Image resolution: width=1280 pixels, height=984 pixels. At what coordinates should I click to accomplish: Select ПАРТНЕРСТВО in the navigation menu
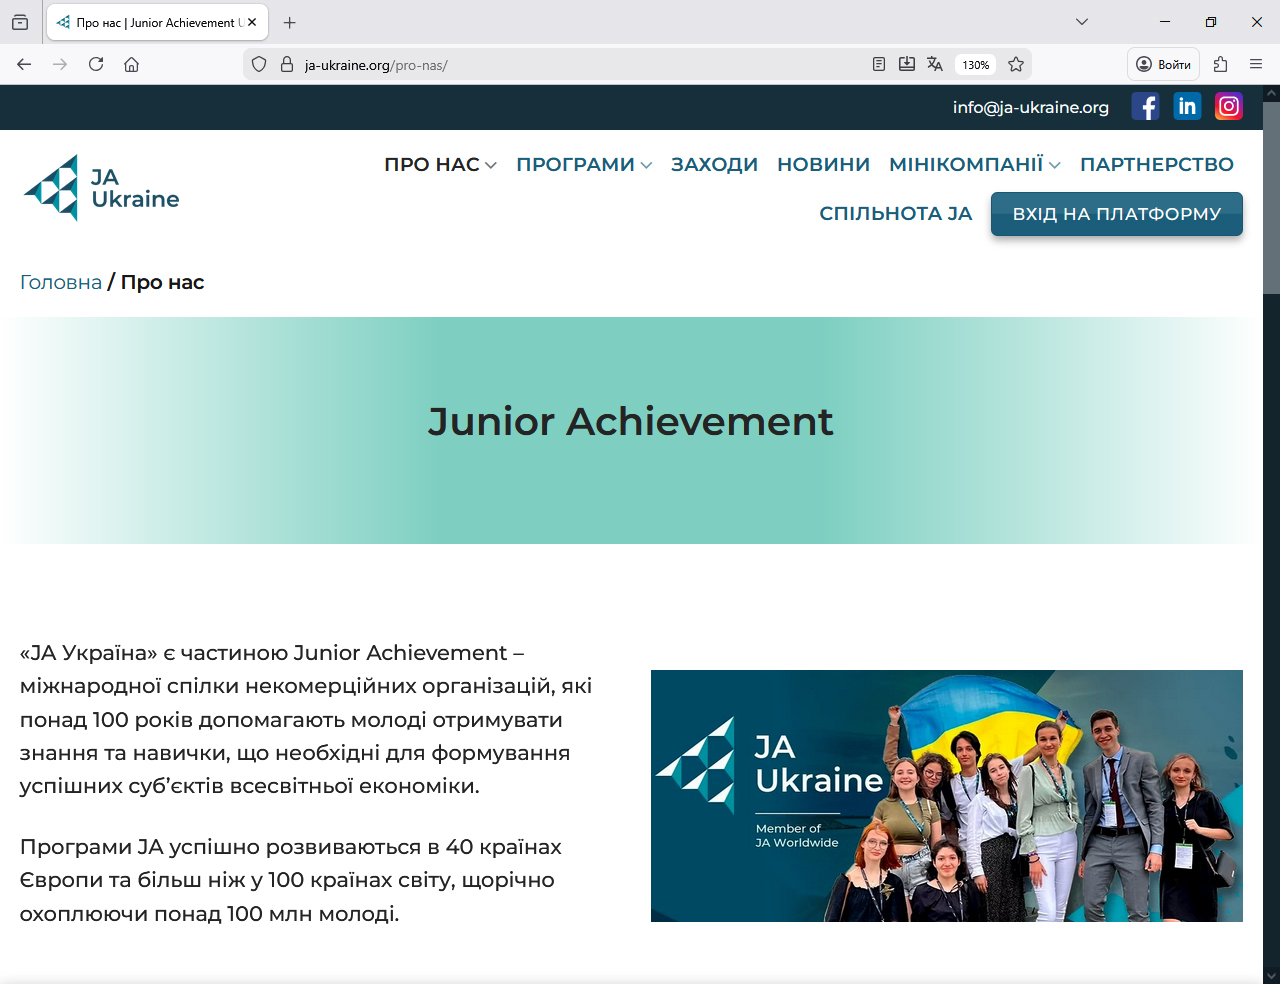coord(1157,164)
